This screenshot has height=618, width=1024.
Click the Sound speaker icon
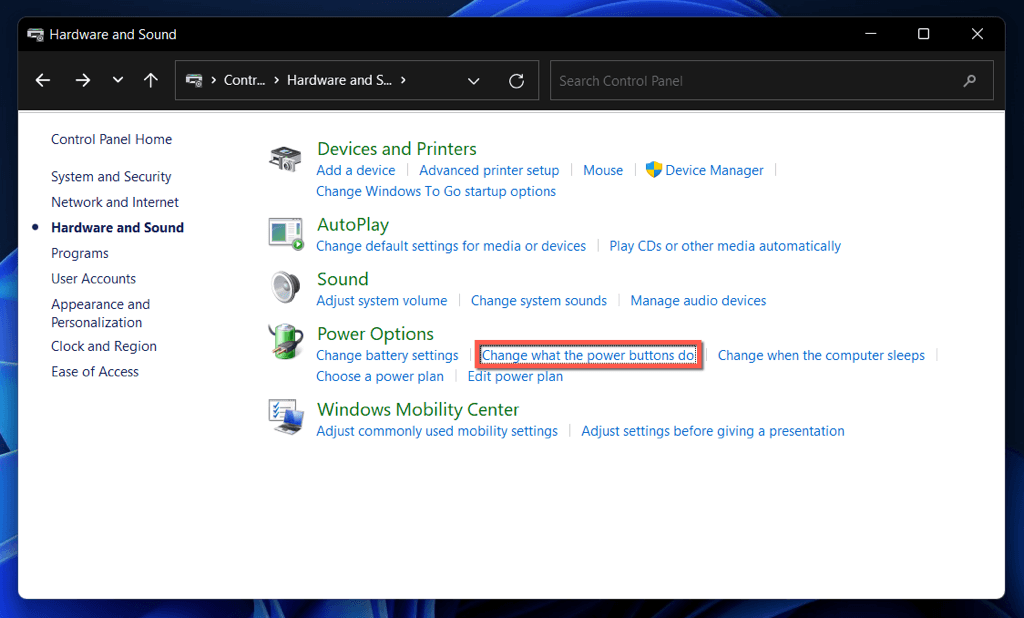(285, 288)
